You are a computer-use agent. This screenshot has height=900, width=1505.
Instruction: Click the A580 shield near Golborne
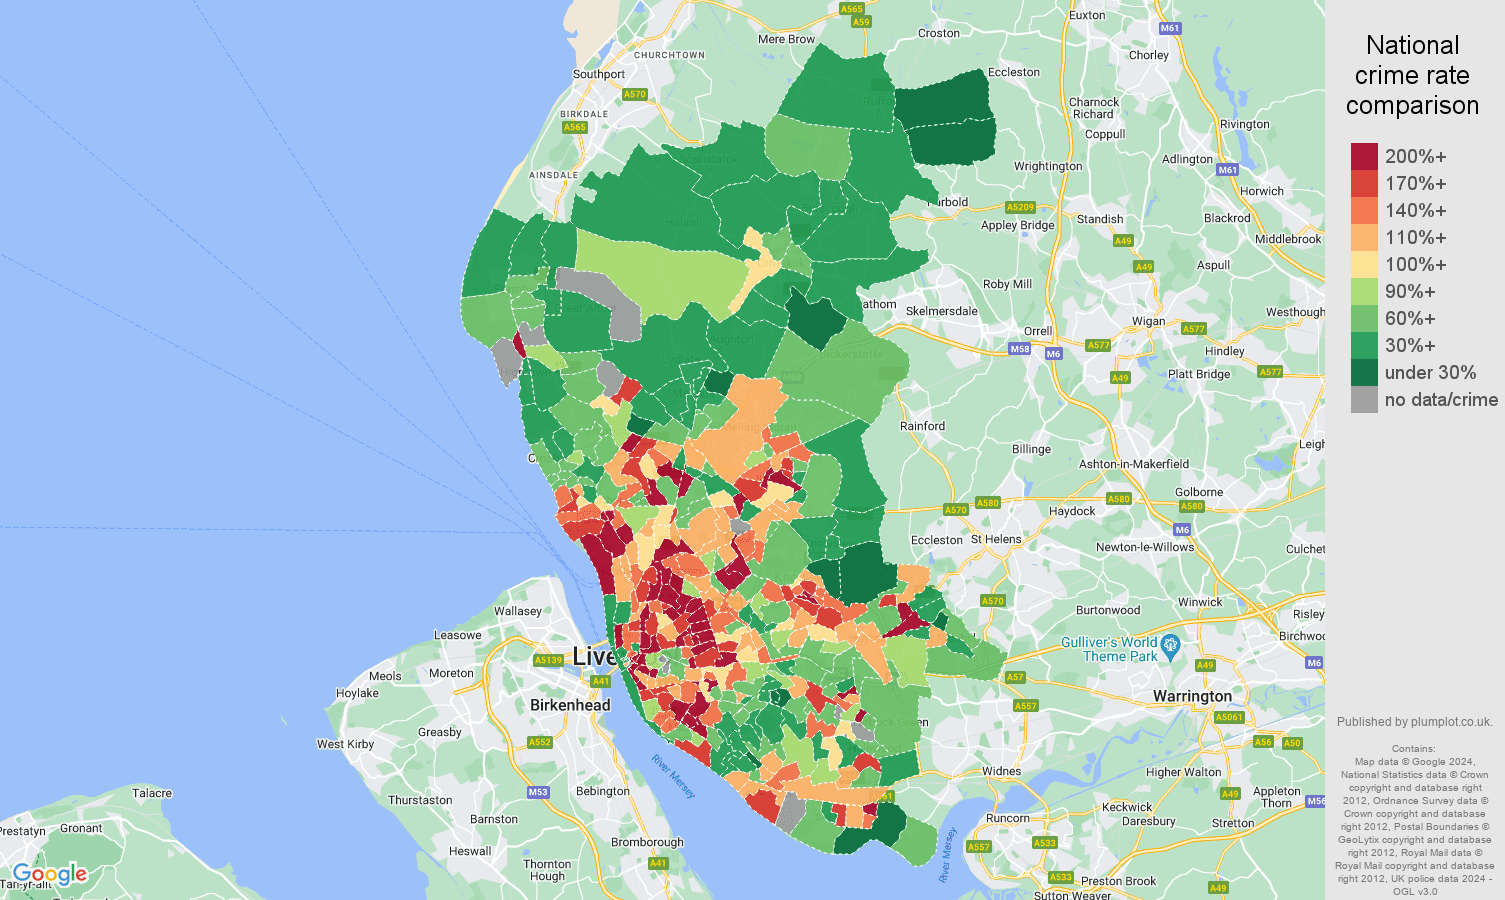(x=1192, y=506)
